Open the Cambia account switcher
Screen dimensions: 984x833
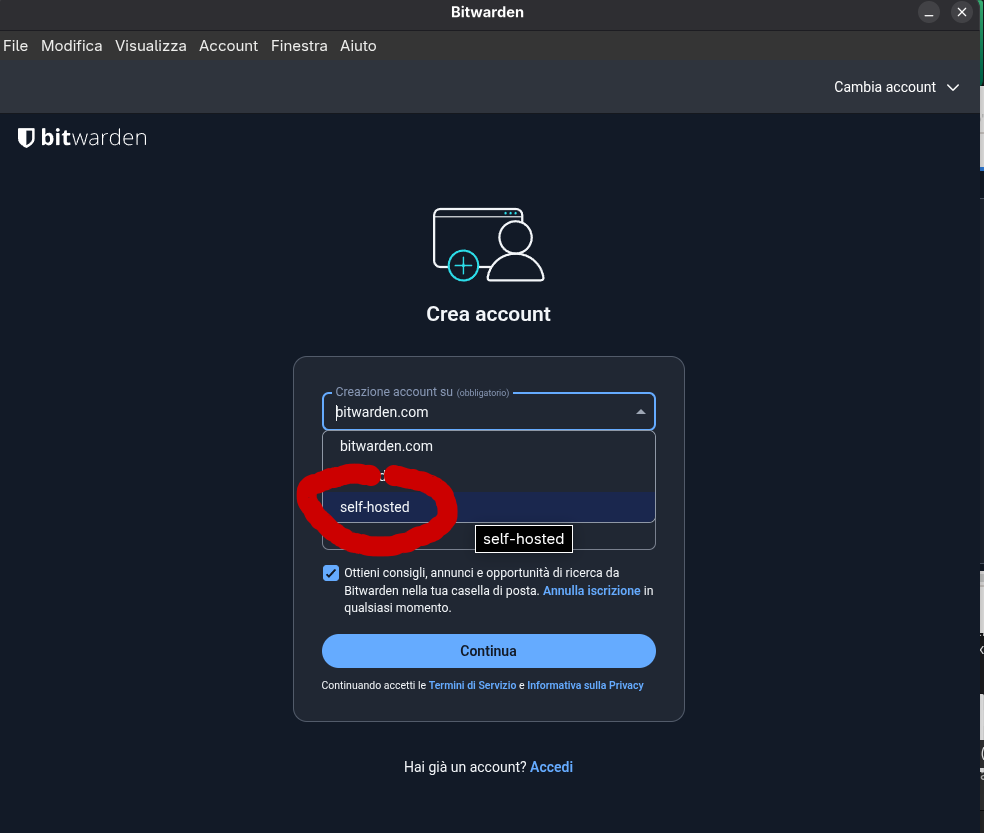[896, 87]
